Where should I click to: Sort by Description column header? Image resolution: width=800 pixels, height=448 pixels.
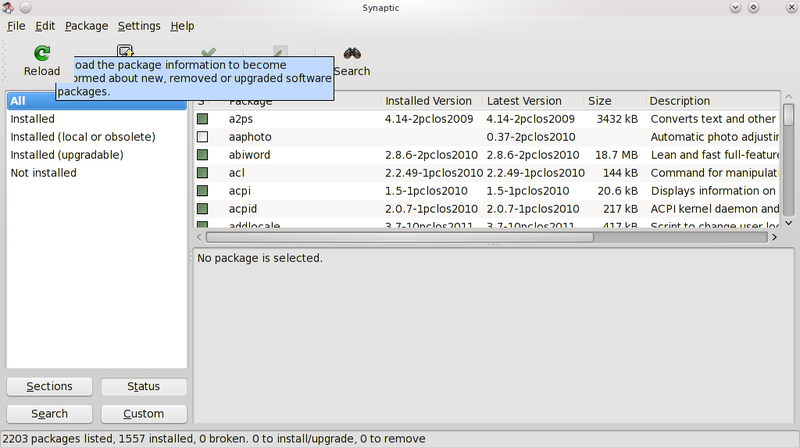point(712,101)
